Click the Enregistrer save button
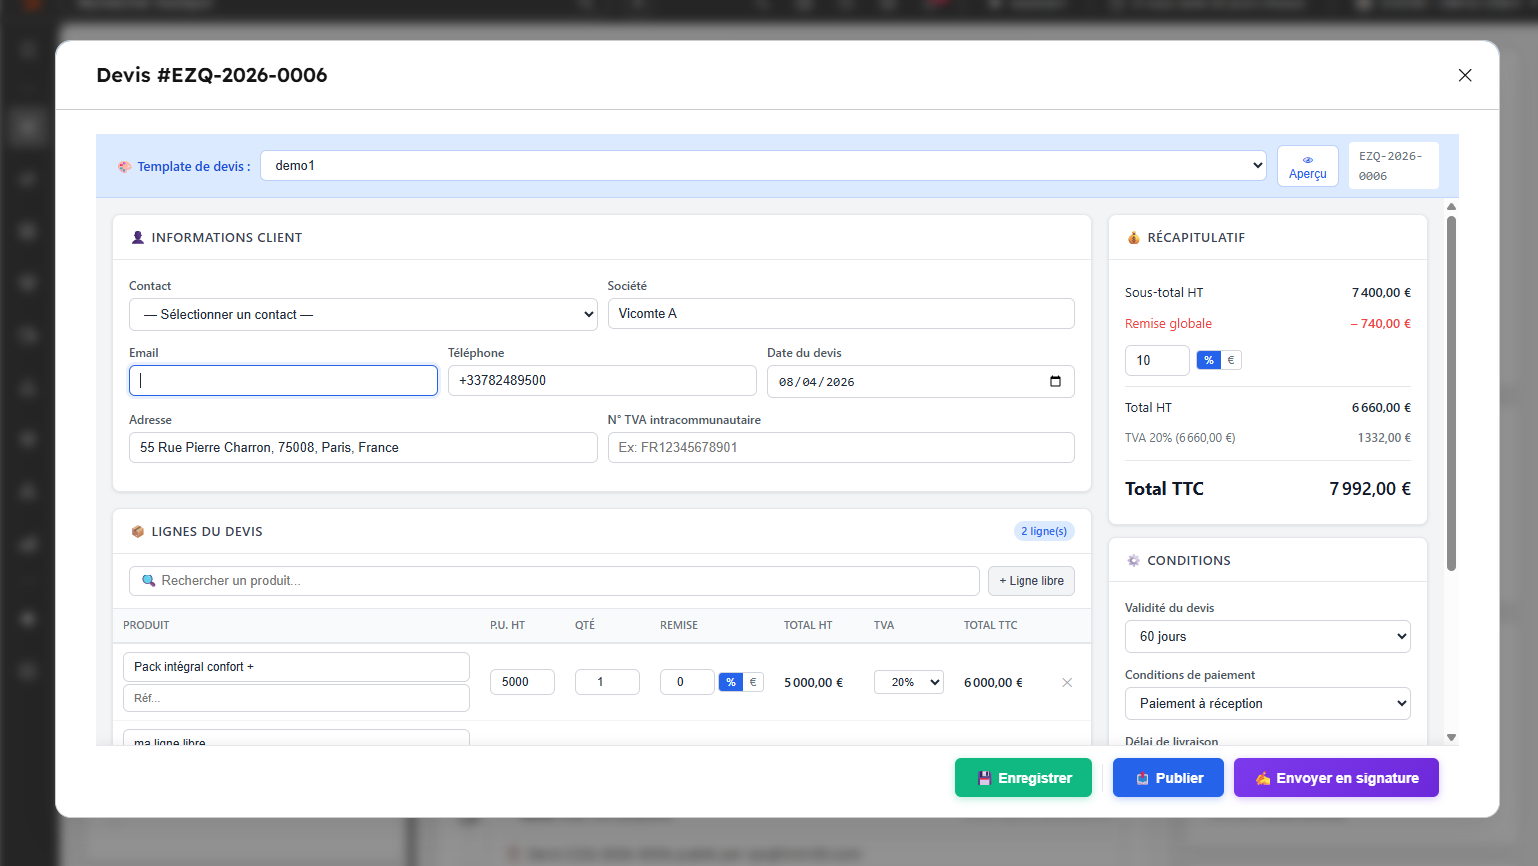 (1023, 778)
